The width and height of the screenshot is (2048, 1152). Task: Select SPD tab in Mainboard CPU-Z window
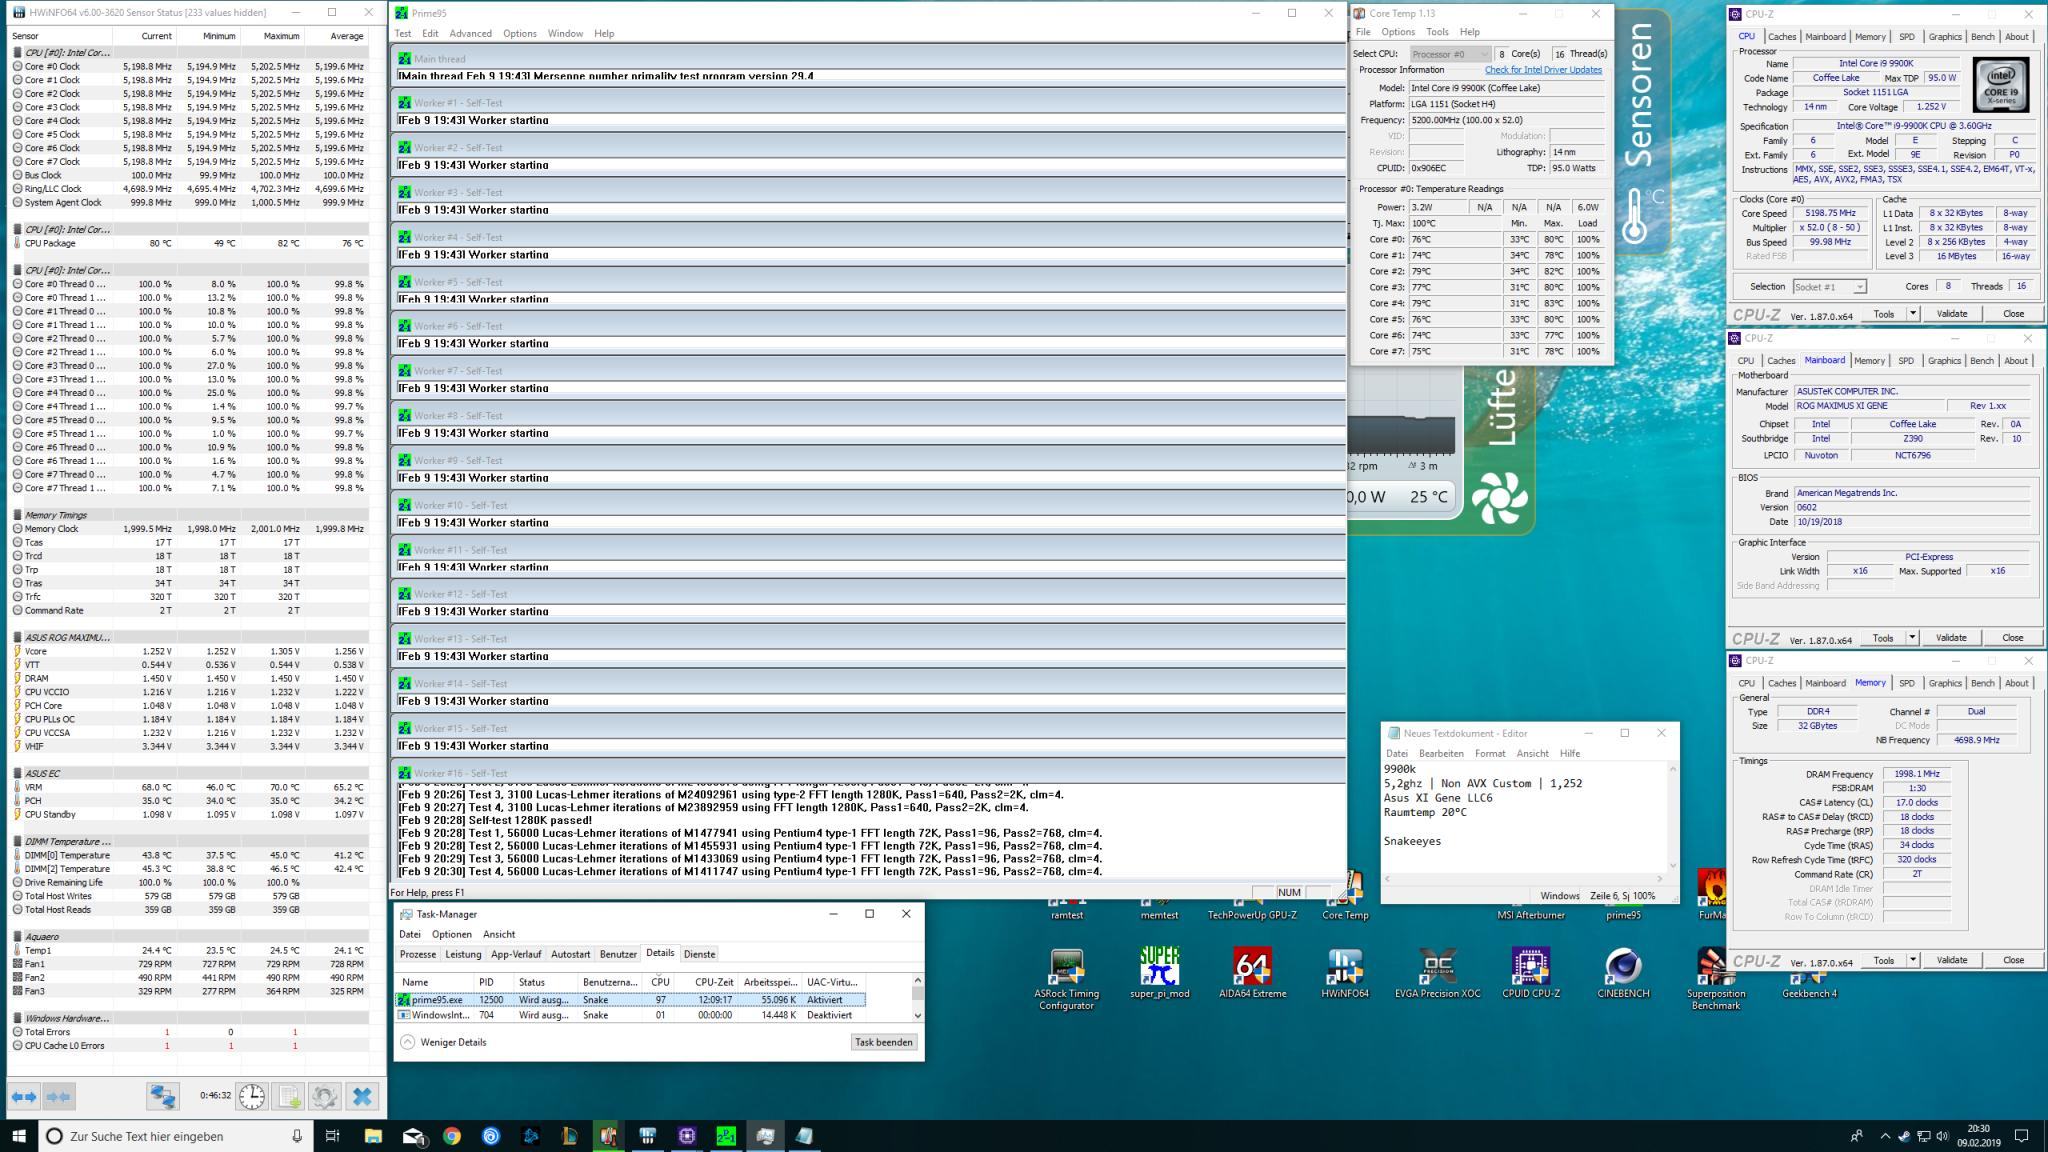(x=1906, y=361)
